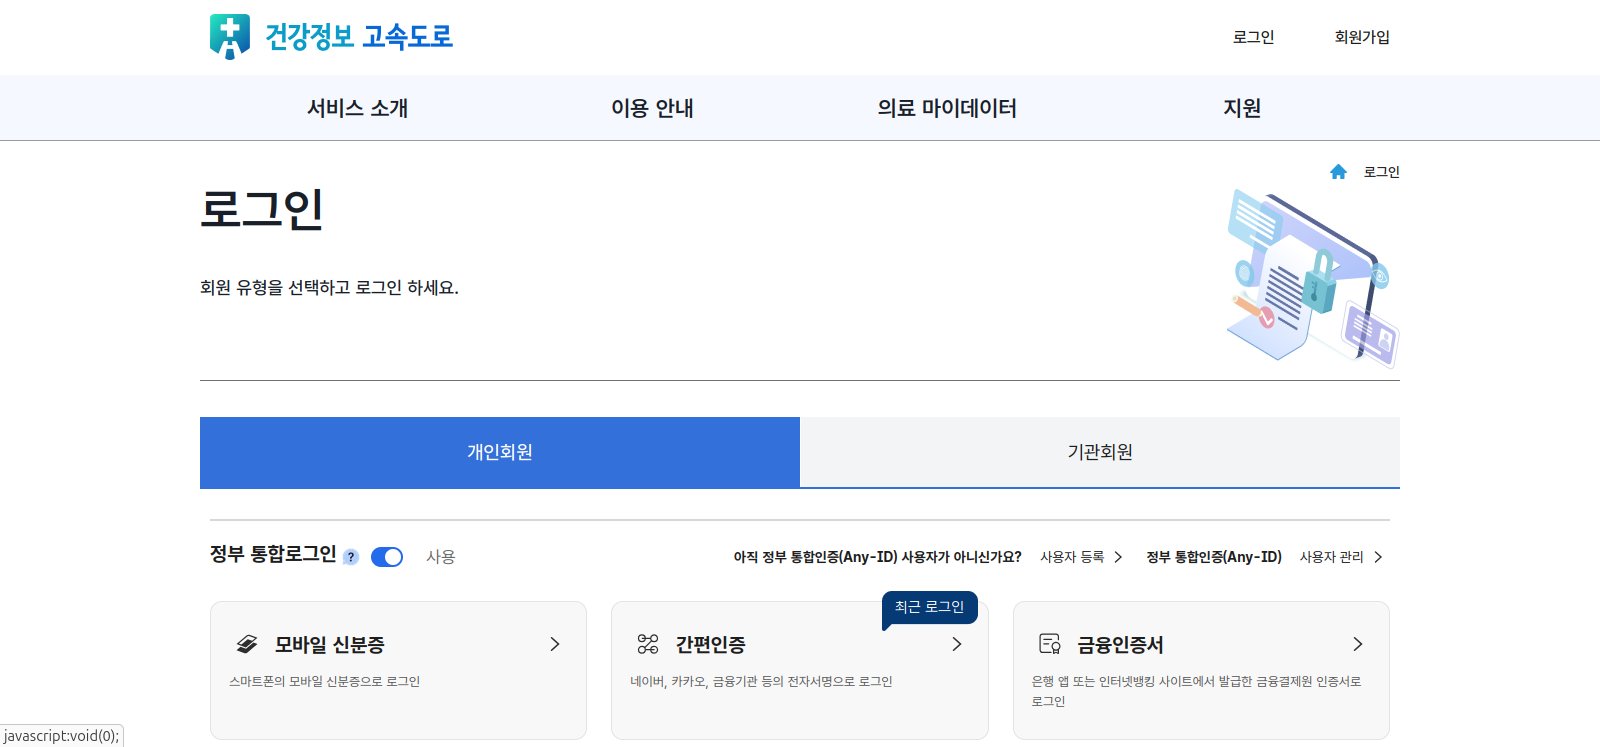The image size is (1600, 747).
Task: Click the 금융인증서 description text
Action: 1196,691
